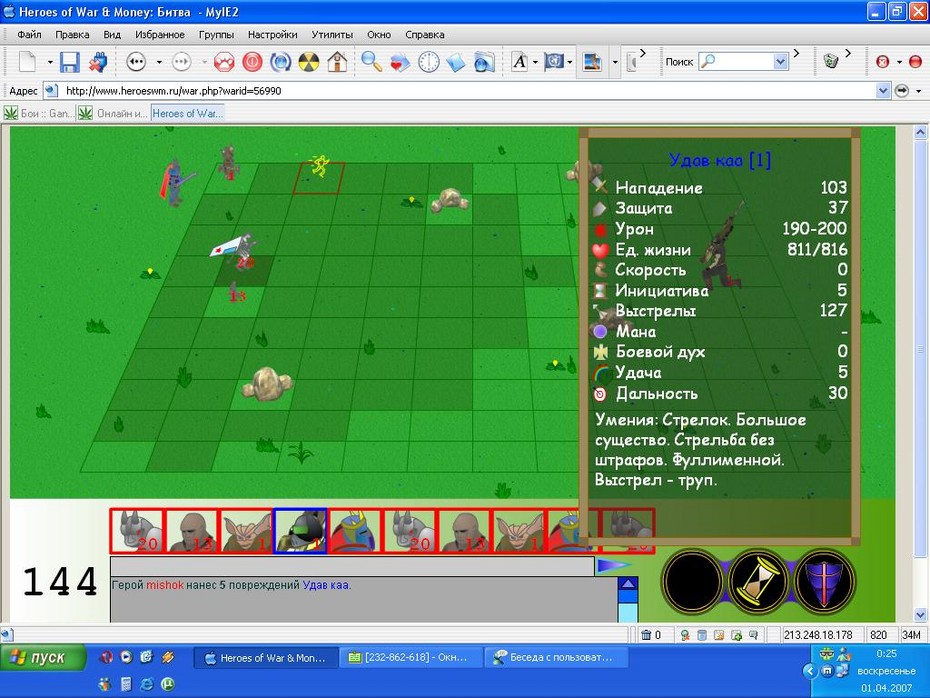Select the blue-framed active unit in turn queue

click(300, 531)
